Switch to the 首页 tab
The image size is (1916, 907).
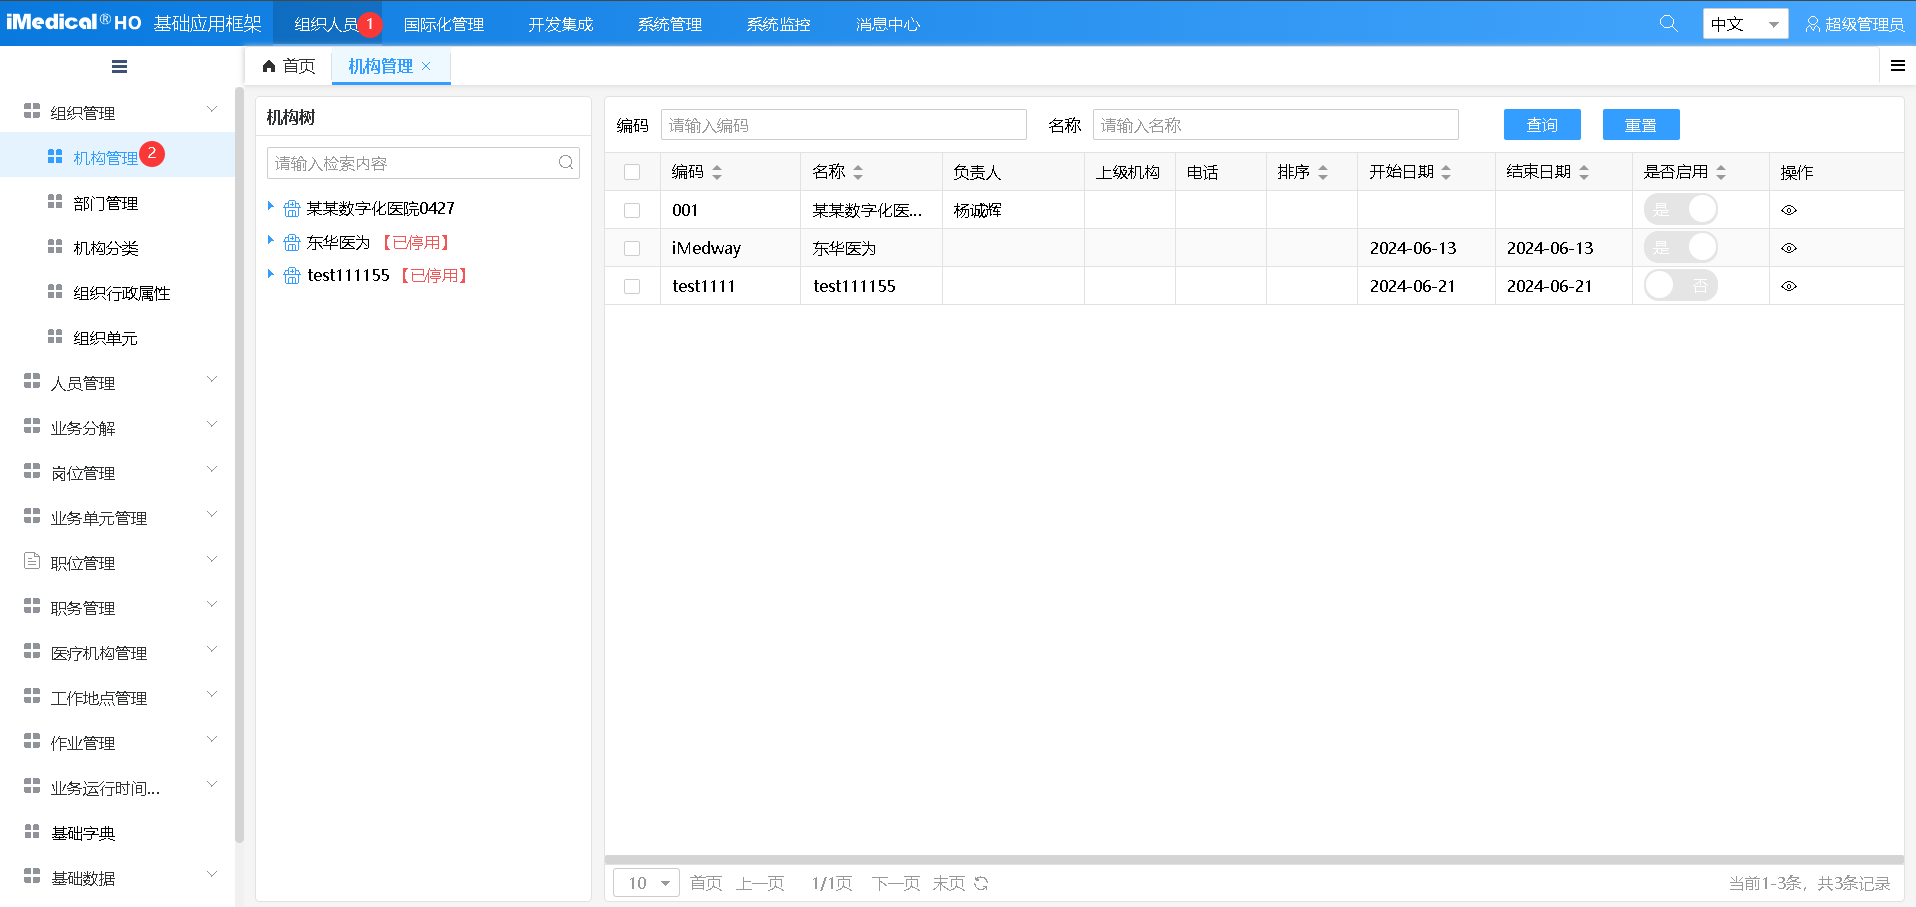(289, 66)
